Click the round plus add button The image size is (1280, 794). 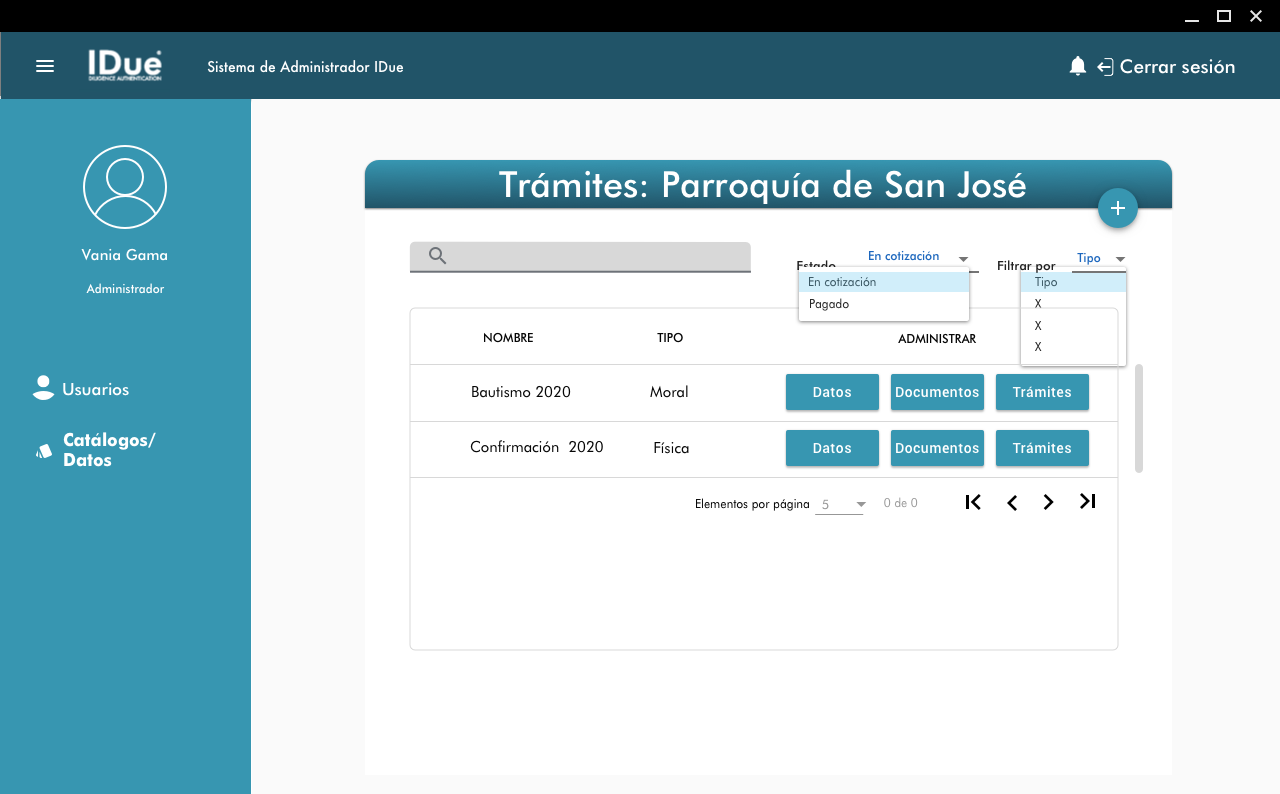click(1117, 208)
